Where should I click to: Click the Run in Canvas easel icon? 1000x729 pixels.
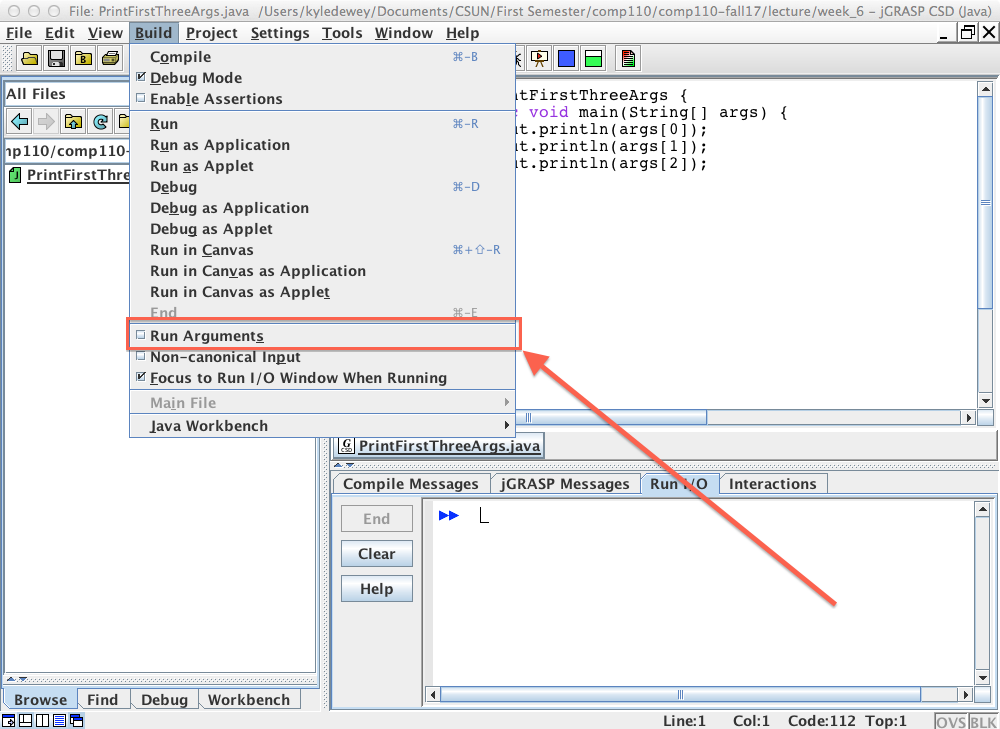point(539,58)
